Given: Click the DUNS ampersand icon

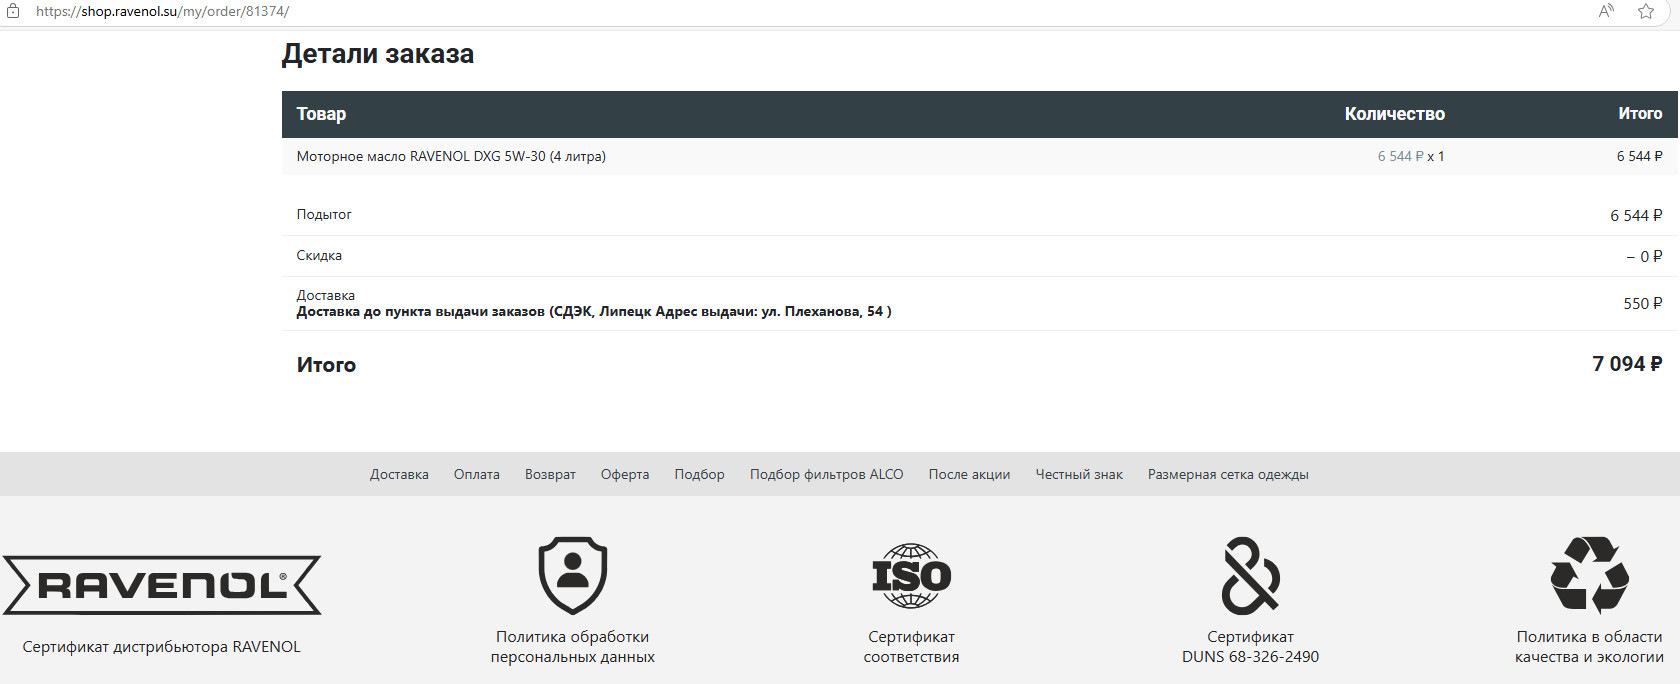Looking at the screenshot, I should point(1250,575).
